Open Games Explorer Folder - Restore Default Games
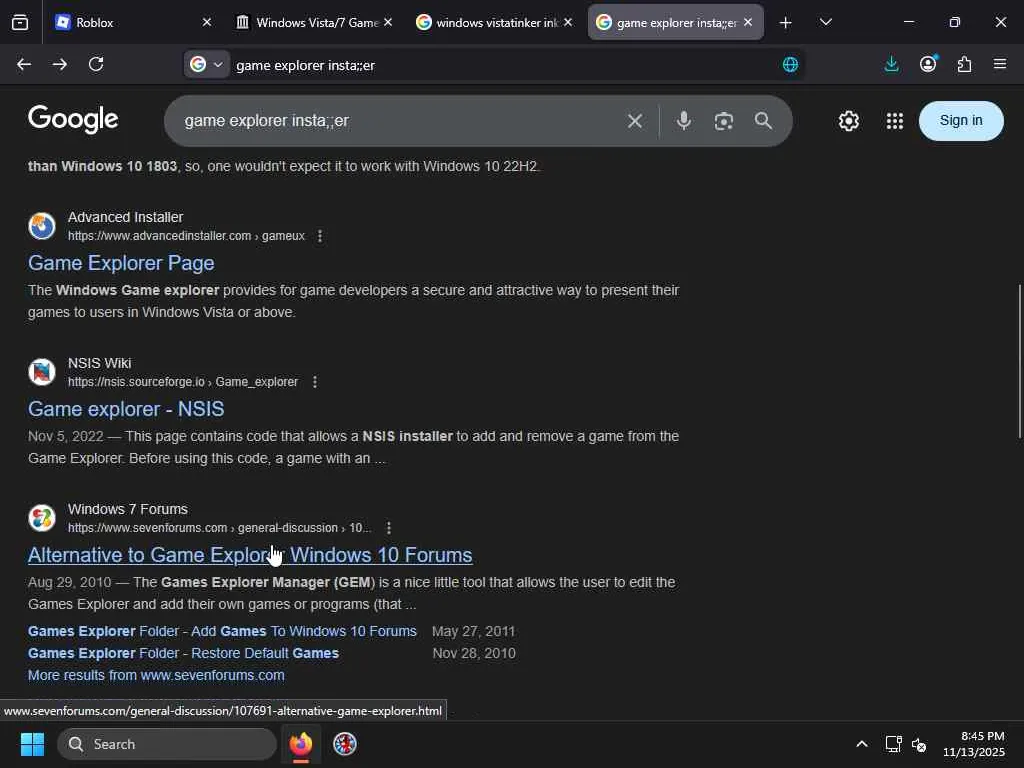Viewport: 1024px width, 768px height. 184,653
